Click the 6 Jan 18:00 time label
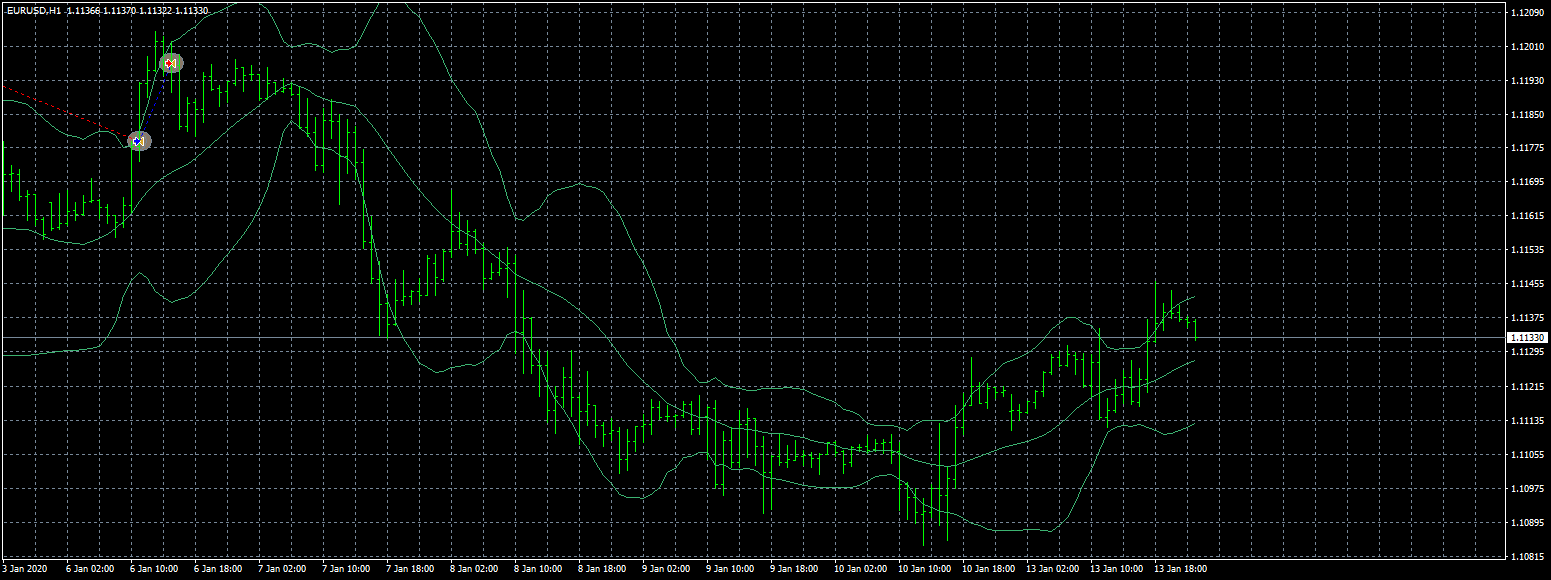 [x=218, y=568]
